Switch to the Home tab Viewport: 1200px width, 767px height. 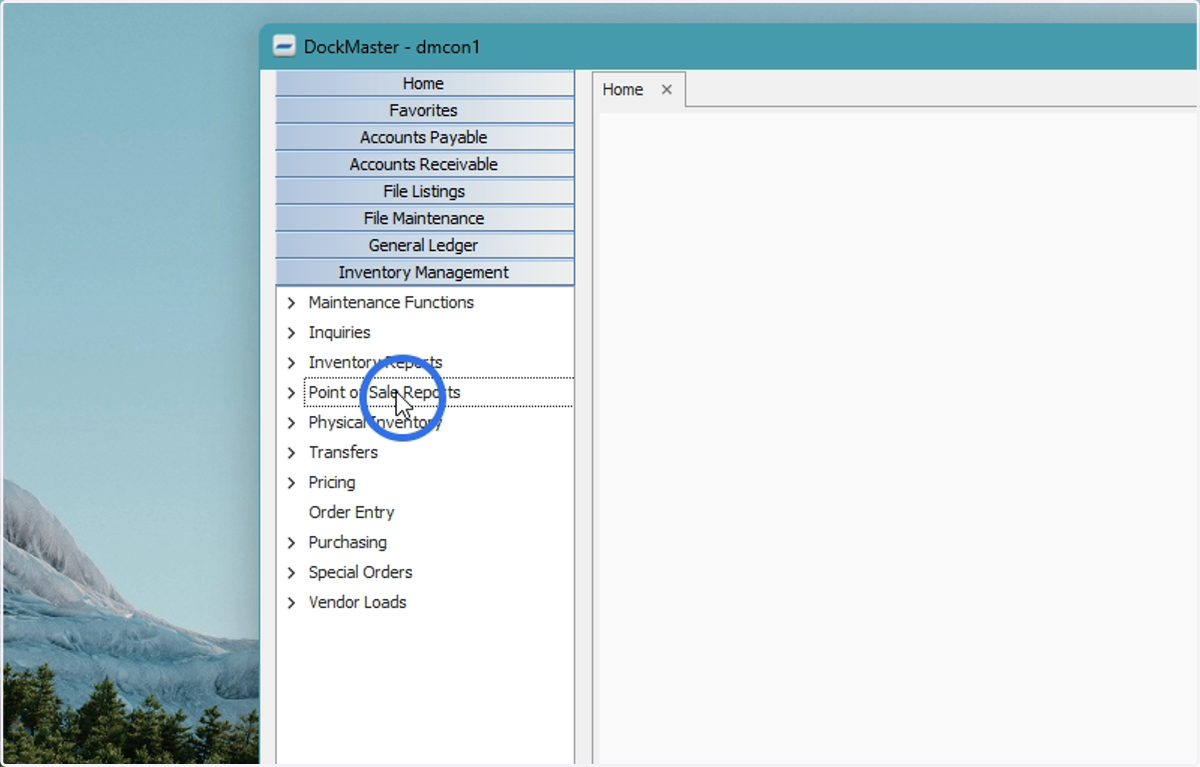tap(622, 89)
